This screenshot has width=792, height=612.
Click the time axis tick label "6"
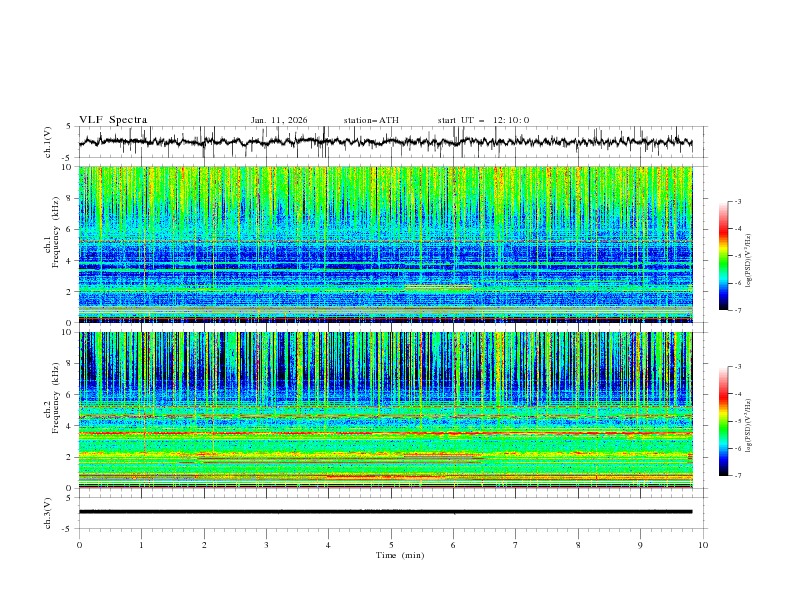click(x=453, y=545)
